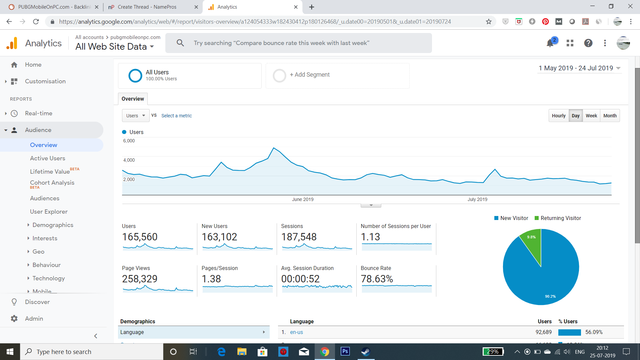Switch the chart to Day view

pyautogui.click(x=576, y=116)
